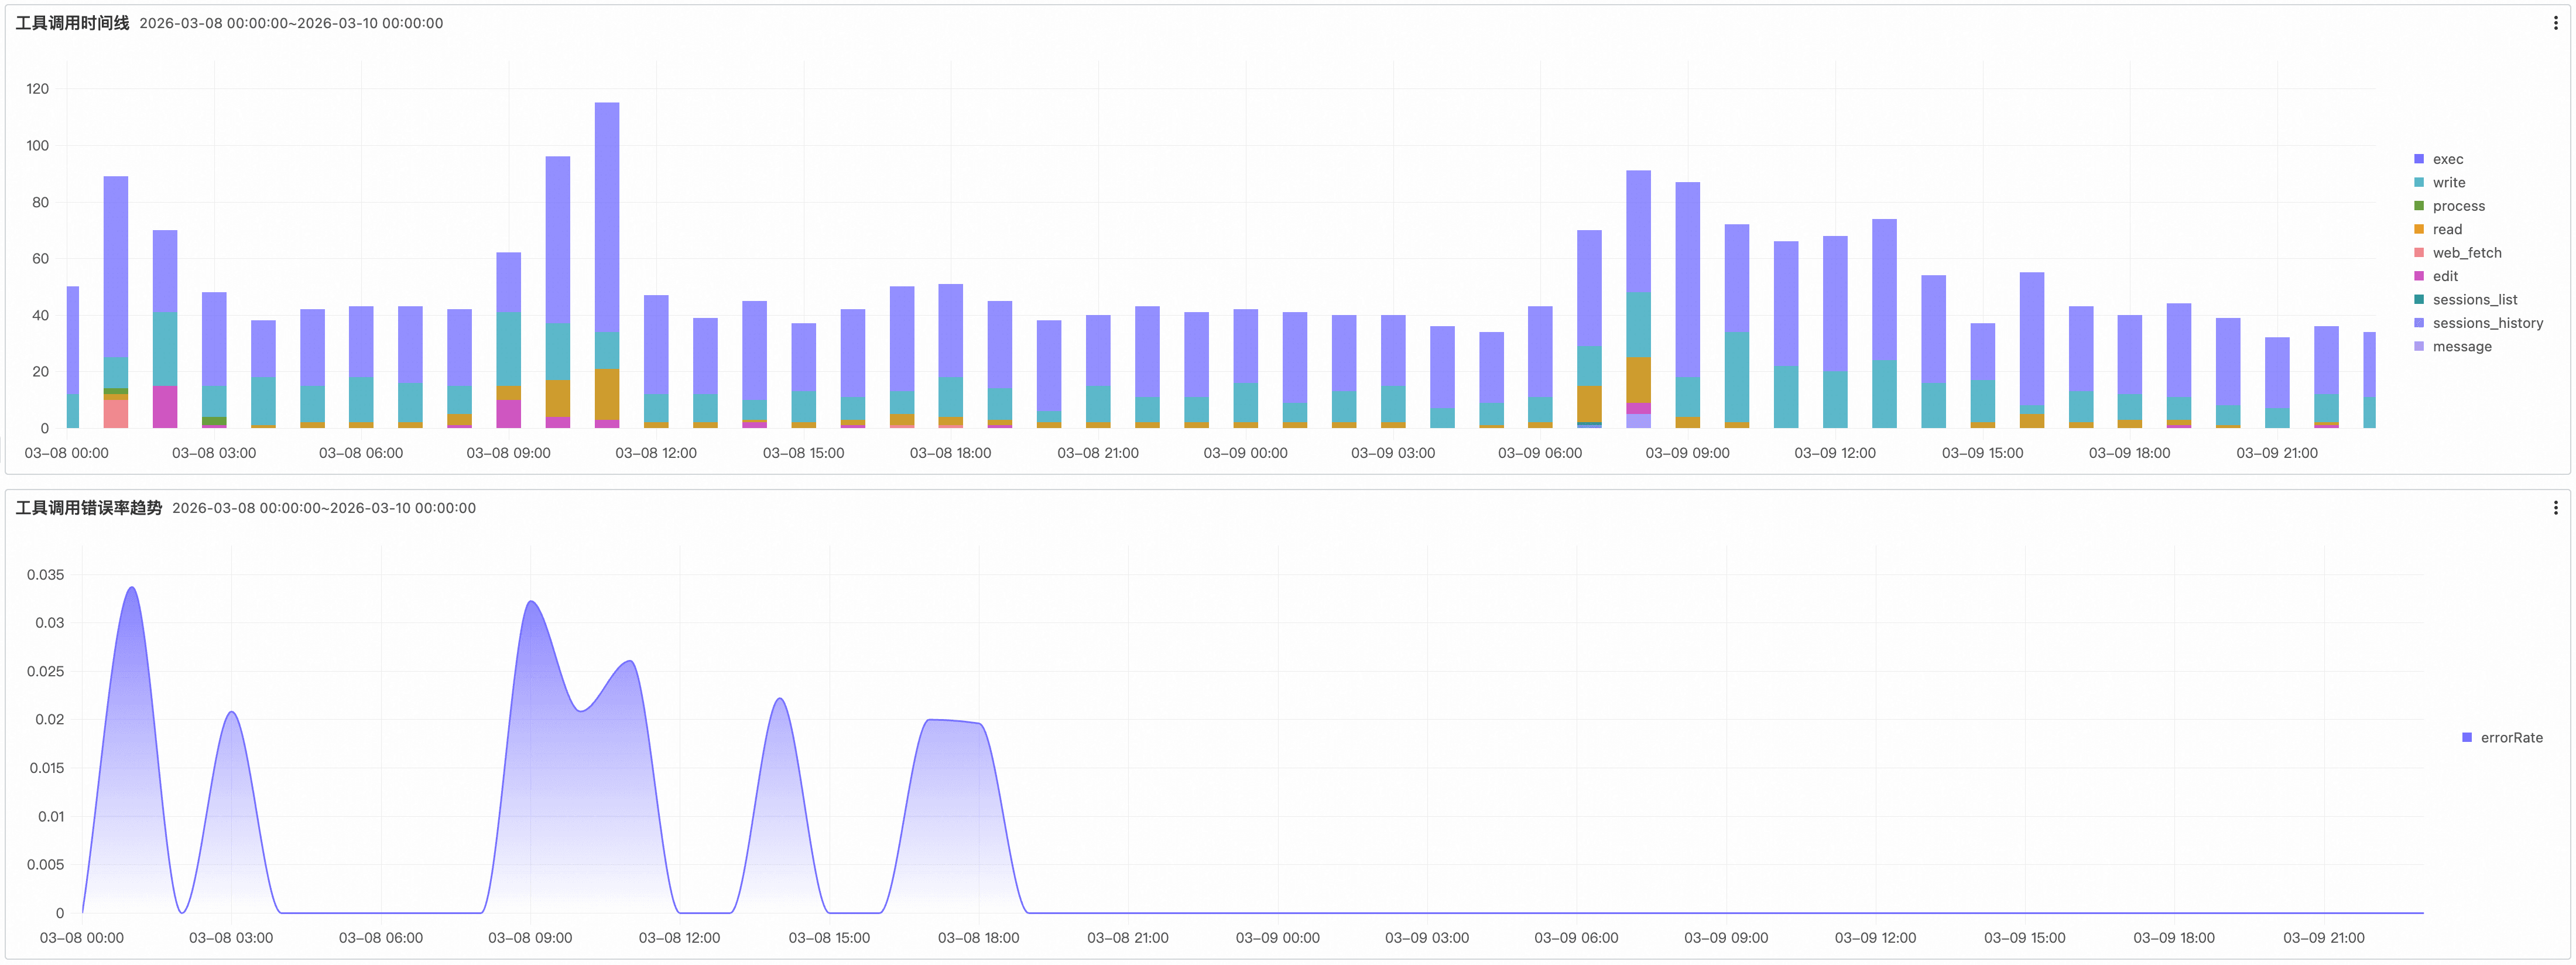
Task: Hide the sessions_list series via the legend
Action: (x=2474, y=300)
